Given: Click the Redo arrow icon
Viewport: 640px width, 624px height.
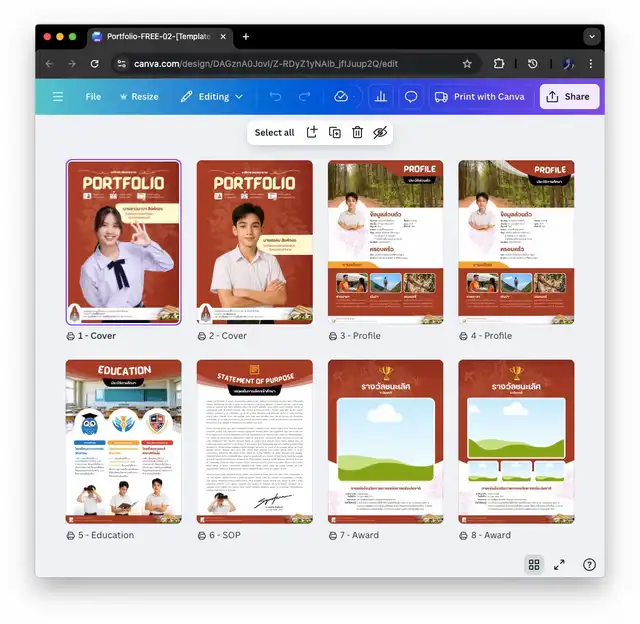Looking at the screenshot, I should [x=305, y=97].
